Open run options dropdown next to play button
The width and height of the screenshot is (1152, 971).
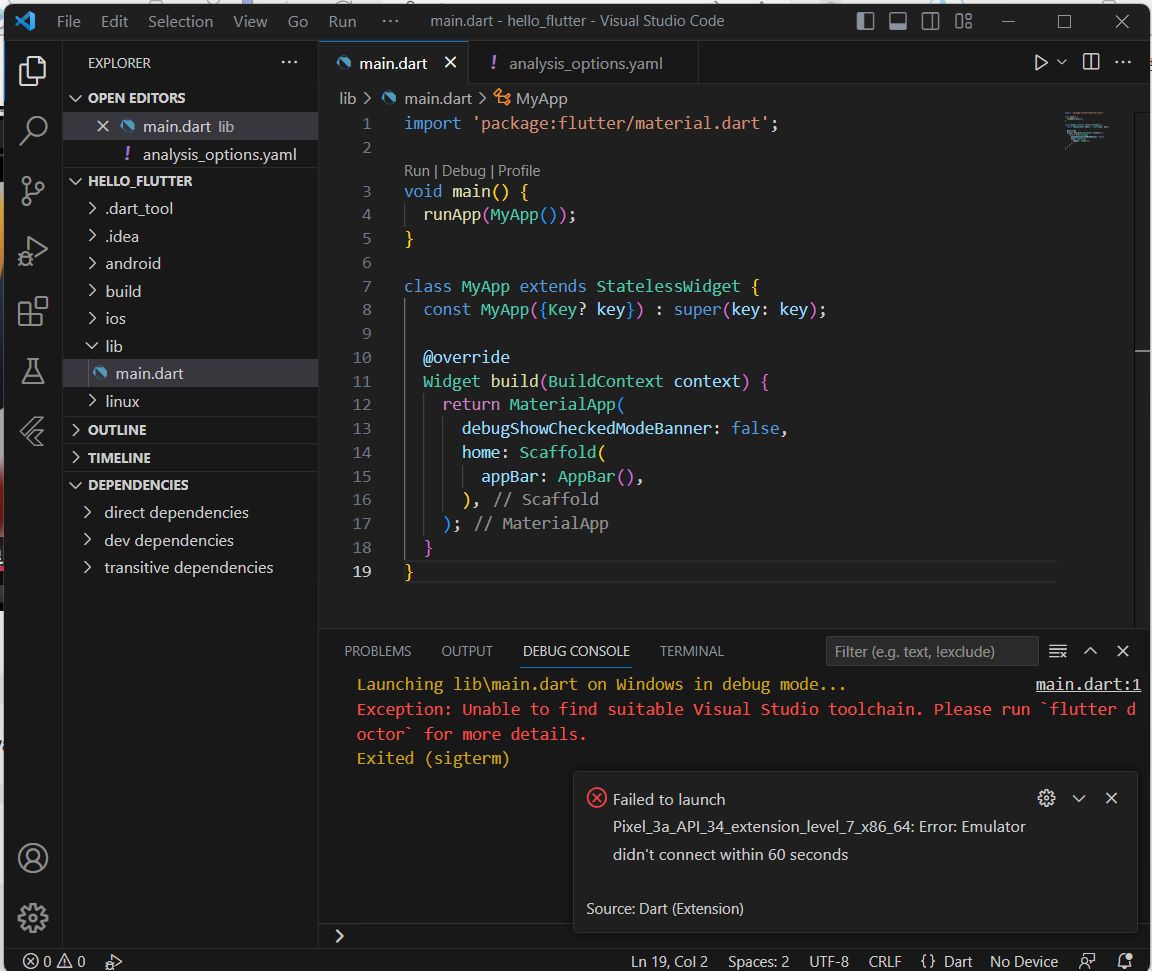1062,62
